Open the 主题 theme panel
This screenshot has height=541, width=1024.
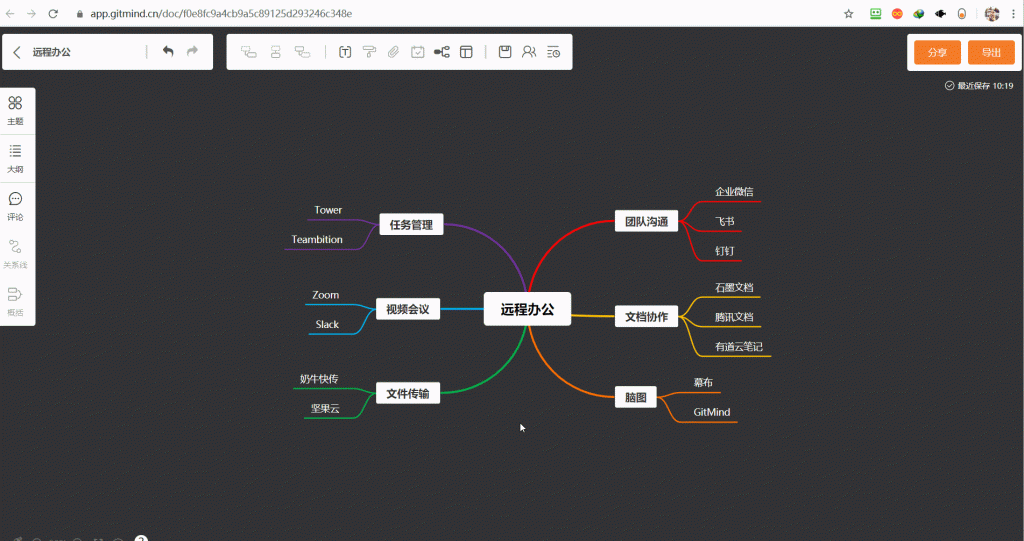coord(16,110)
